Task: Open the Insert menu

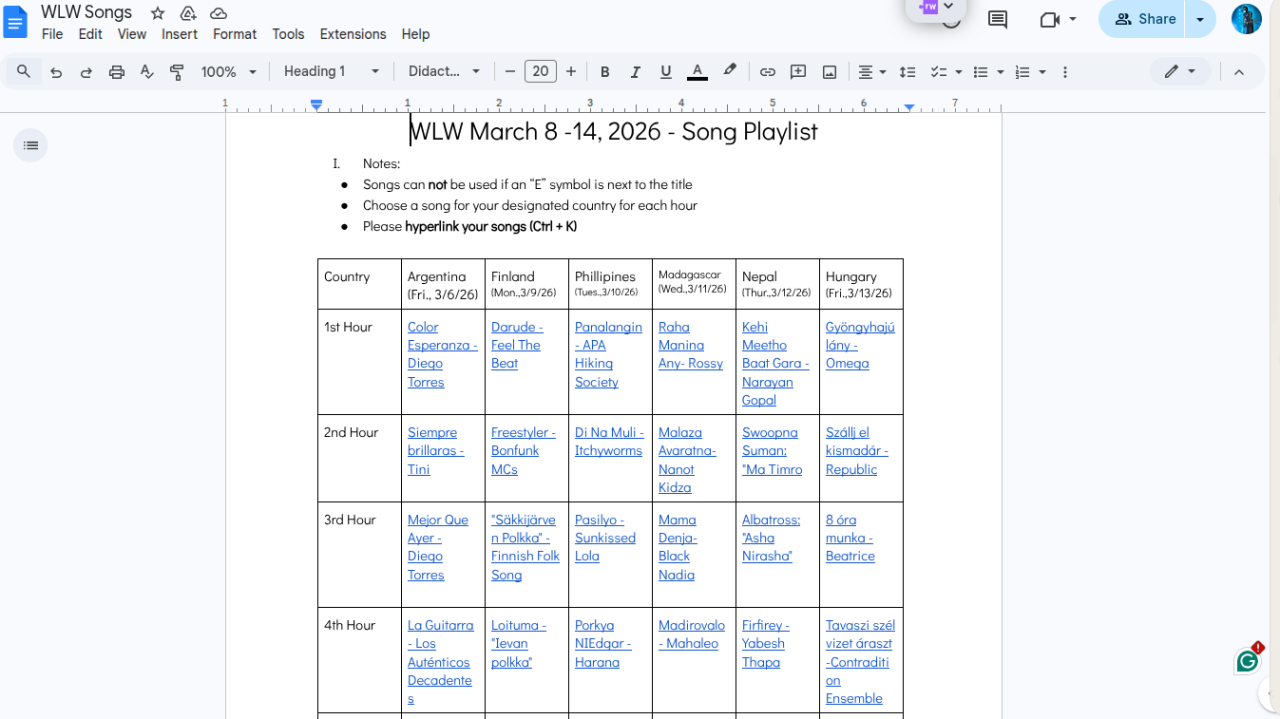Action: point(180,34)
